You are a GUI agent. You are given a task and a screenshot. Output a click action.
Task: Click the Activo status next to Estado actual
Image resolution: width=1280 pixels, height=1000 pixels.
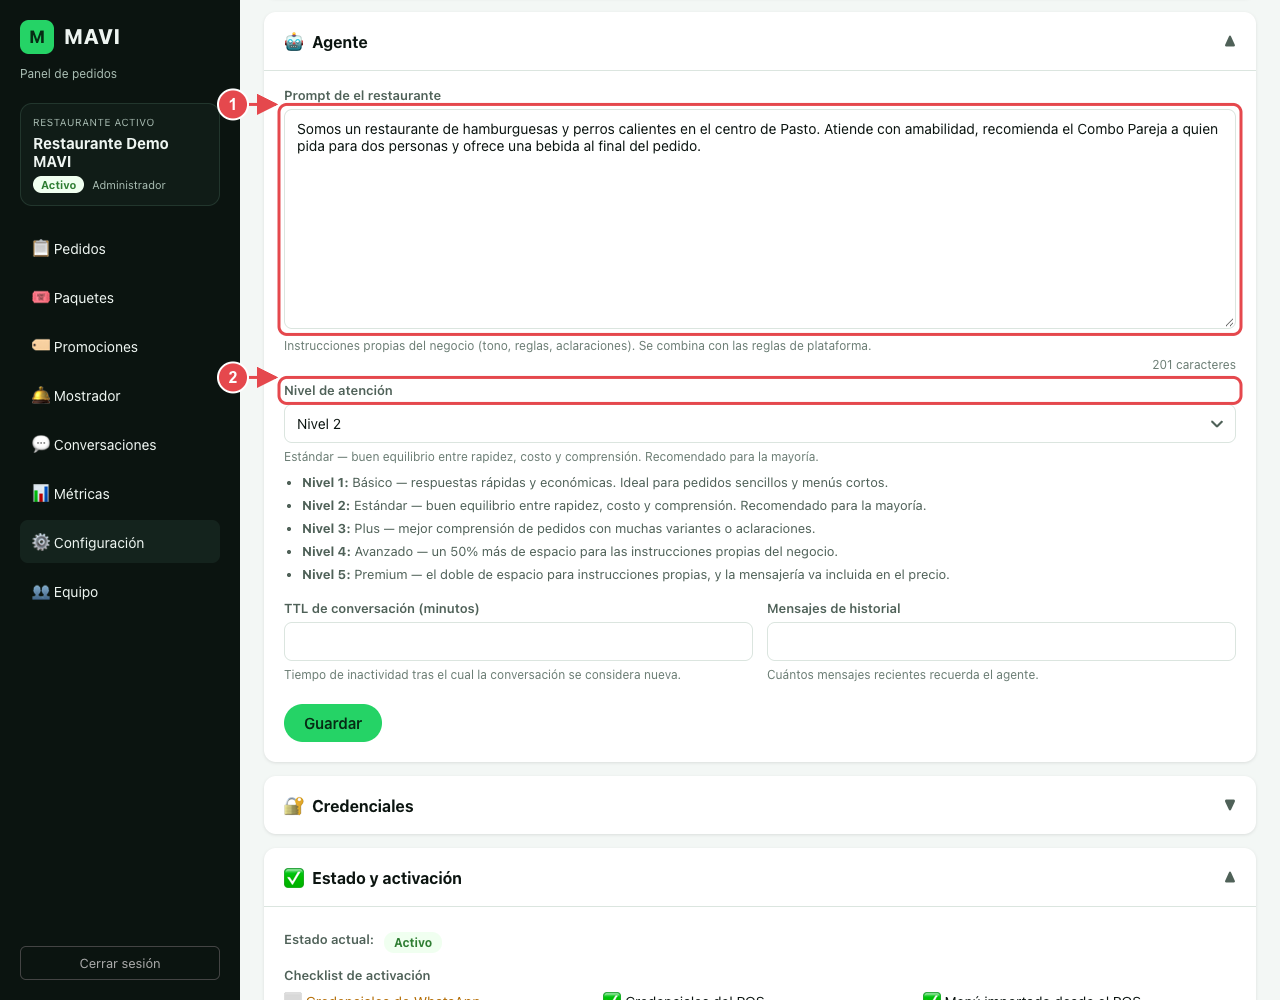pos(413,942)
